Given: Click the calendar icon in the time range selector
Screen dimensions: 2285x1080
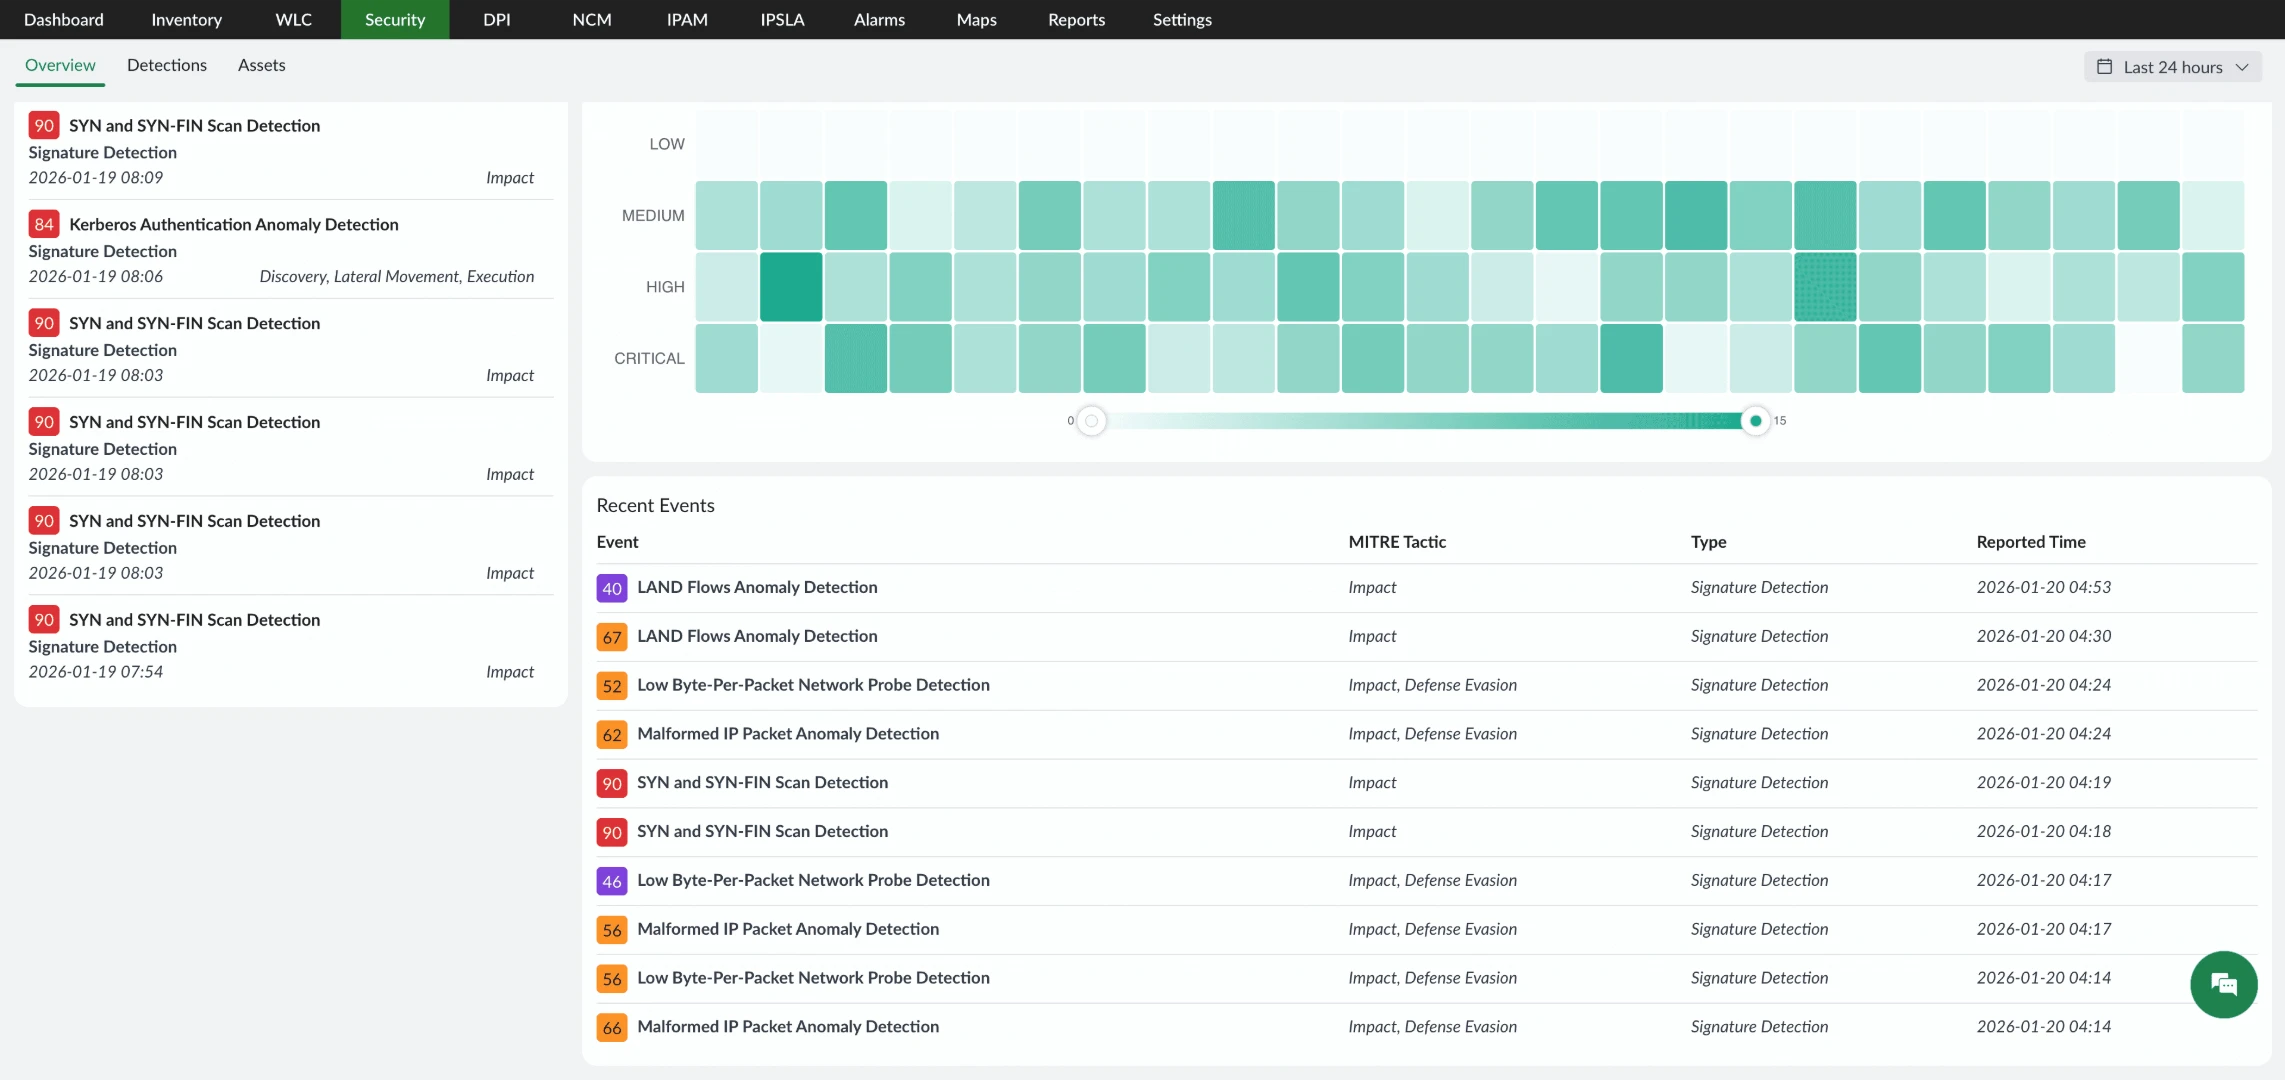Looking at the screenshot, I should 2104,66.
